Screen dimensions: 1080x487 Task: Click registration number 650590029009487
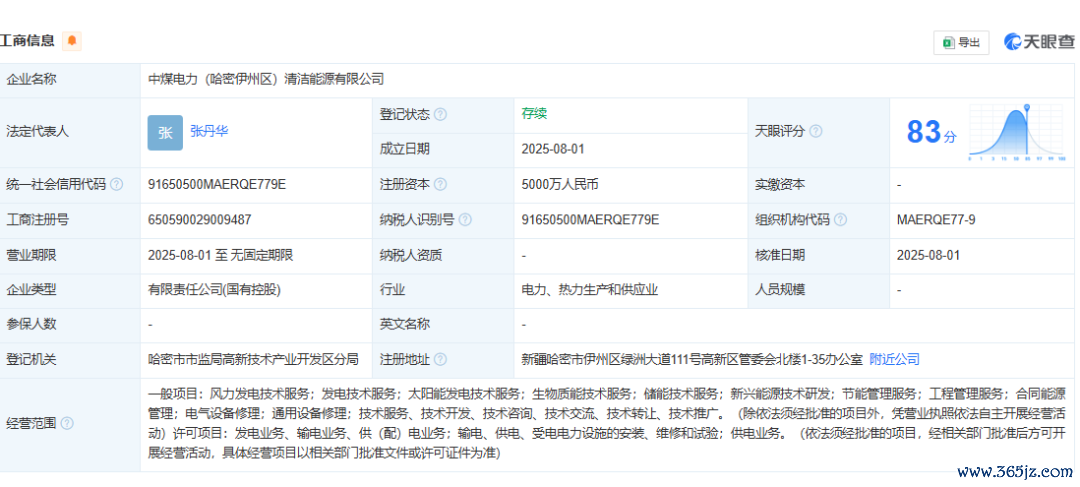point(200,220)
